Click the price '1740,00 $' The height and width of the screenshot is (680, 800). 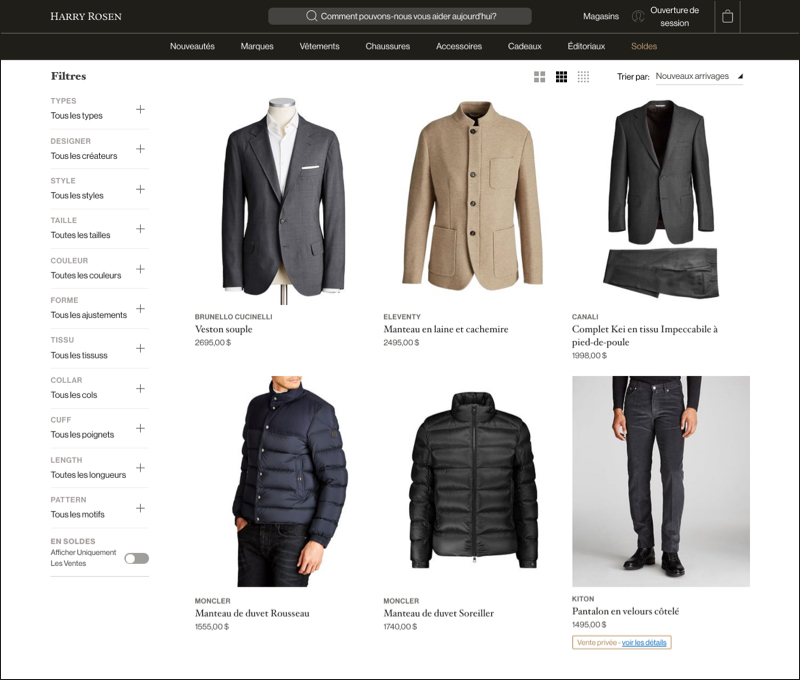(401, 626)
